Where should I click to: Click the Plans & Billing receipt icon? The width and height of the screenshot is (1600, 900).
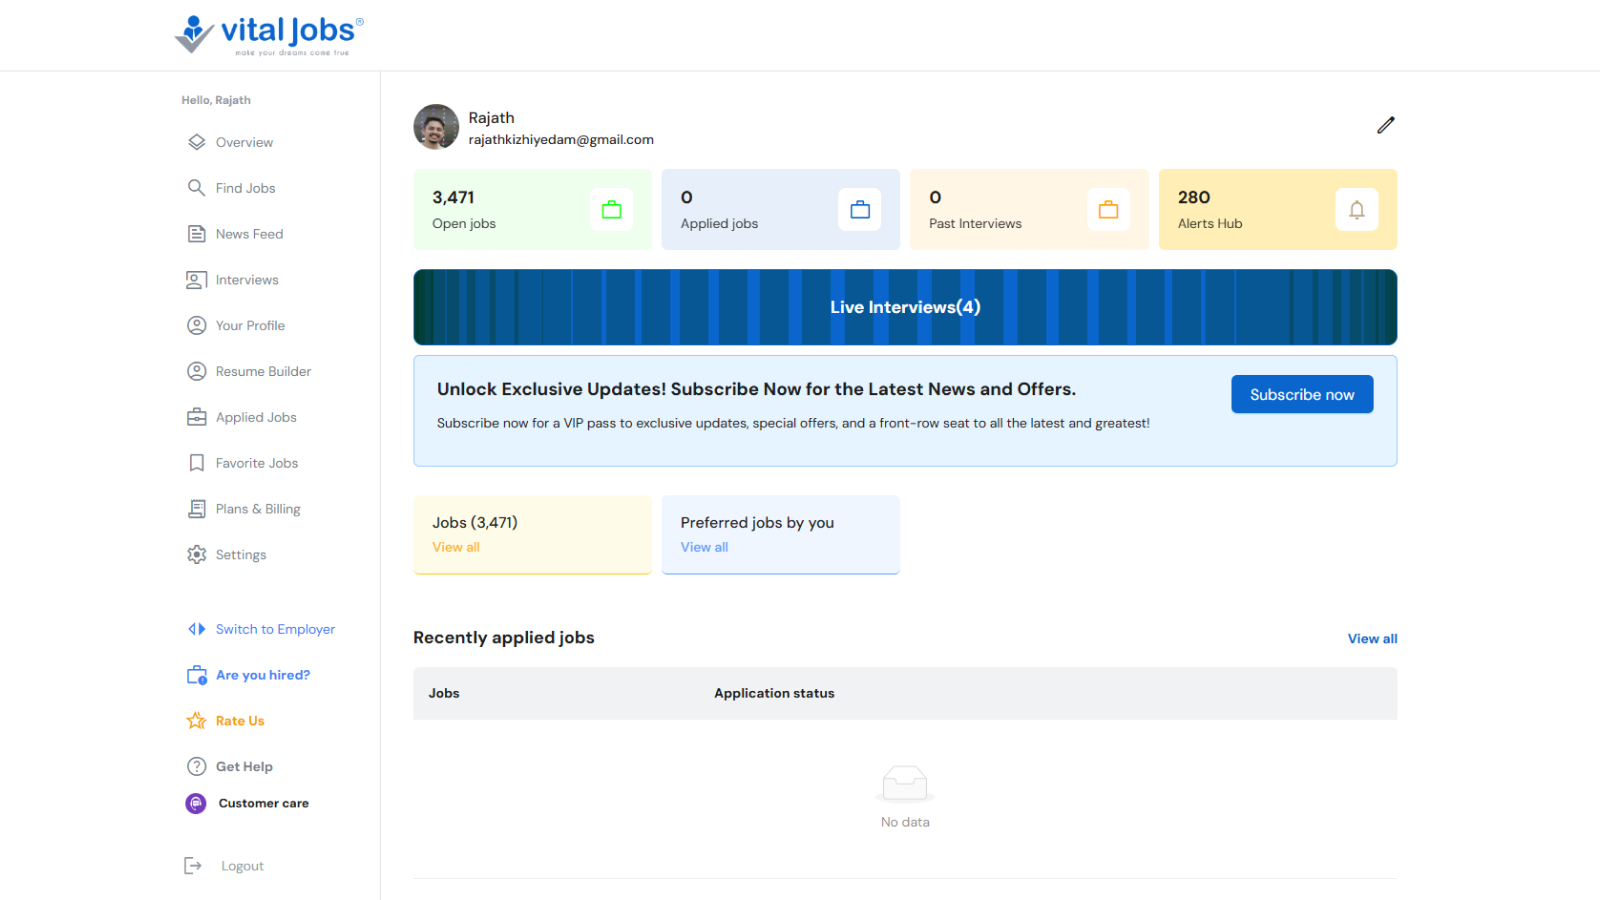pyautogui.click(x=197, y=509)
